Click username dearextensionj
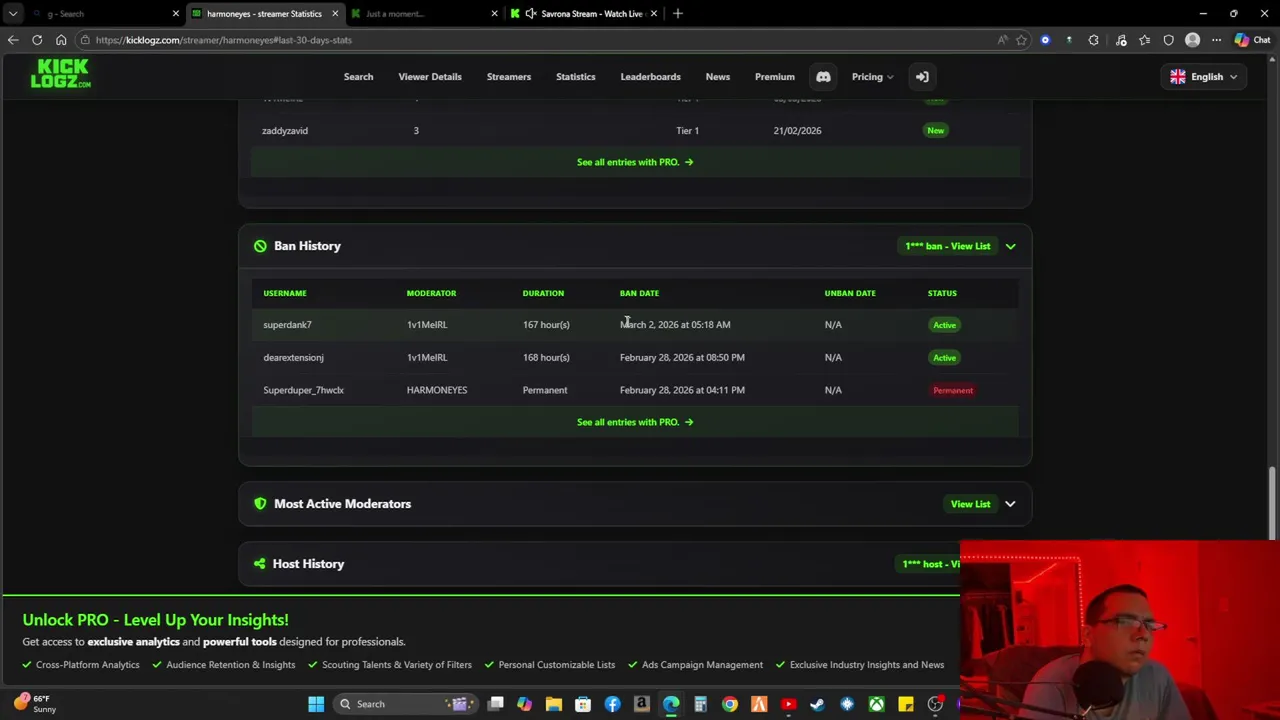The image size is (1280, 720). point(293,358)
